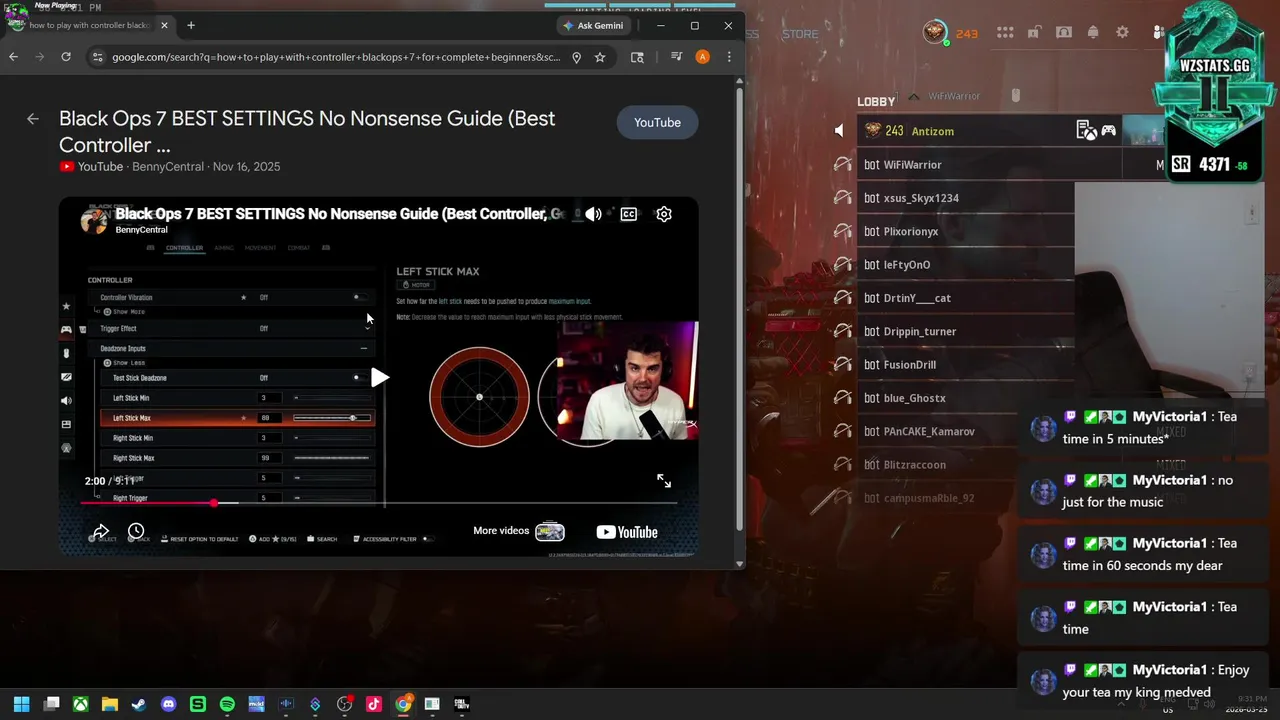Open STORE tab in game menu
1280x720 pixels.
tap(800, 34)
